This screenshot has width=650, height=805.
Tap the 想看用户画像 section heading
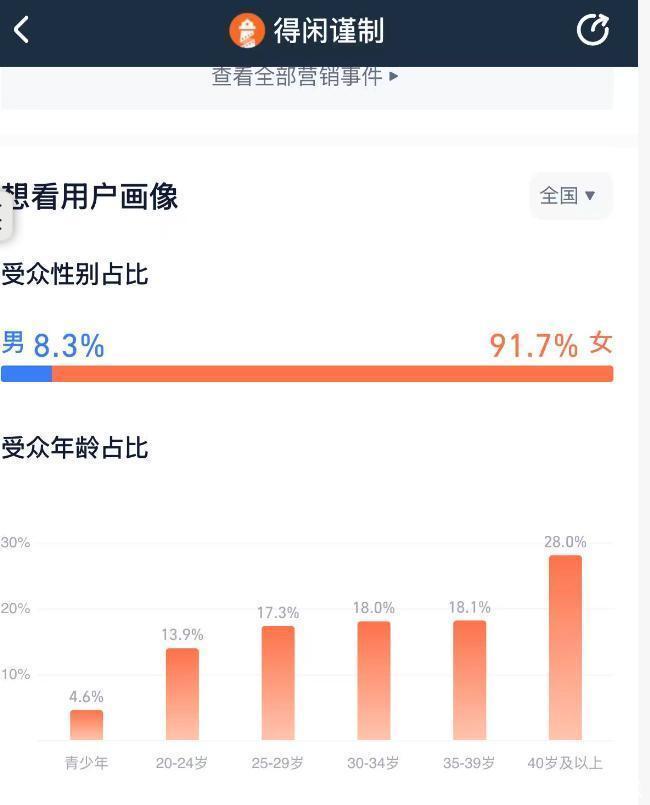[90, 197]
